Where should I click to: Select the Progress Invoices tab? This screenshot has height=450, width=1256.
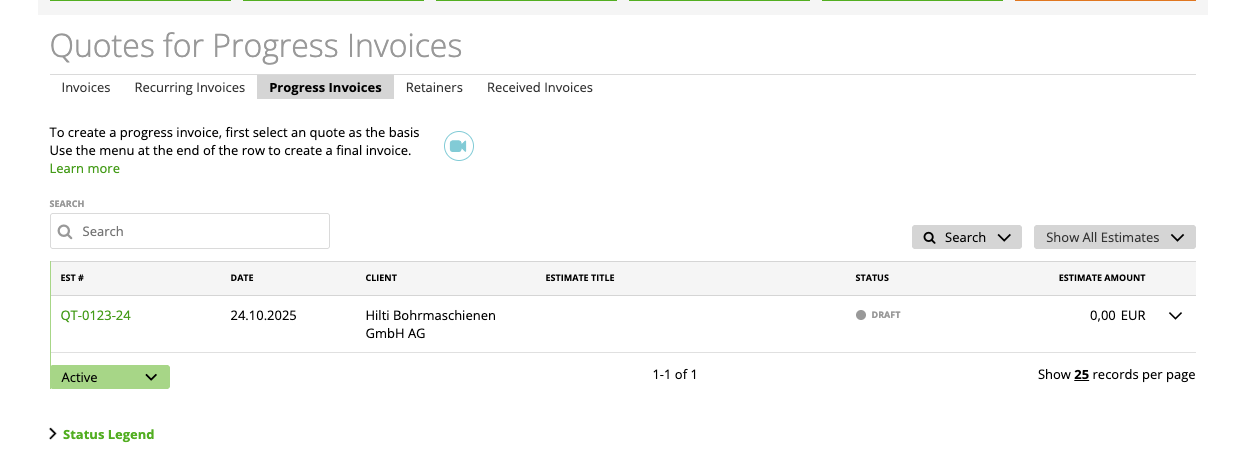[x=325, y=87]
